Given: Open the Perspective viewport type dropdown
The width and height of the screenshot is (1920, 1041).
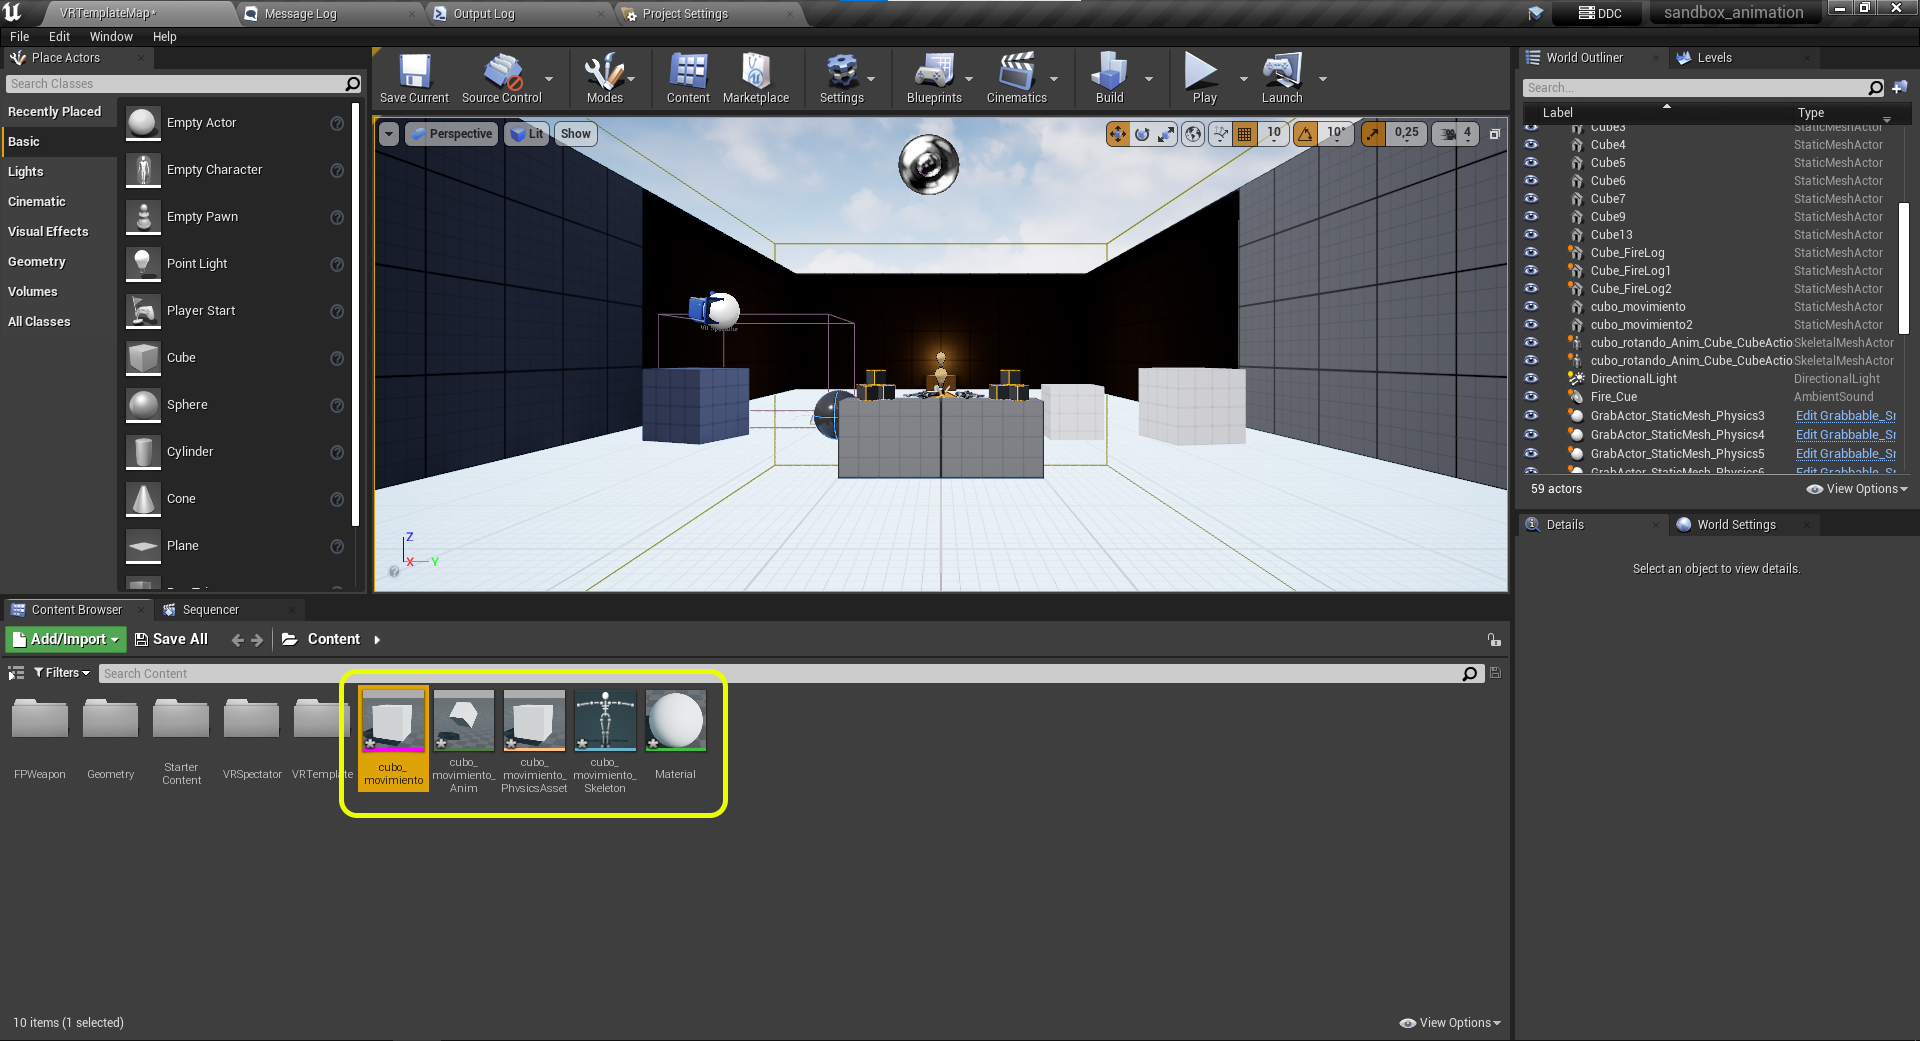Looking at the screenshot, I should 452,134.
